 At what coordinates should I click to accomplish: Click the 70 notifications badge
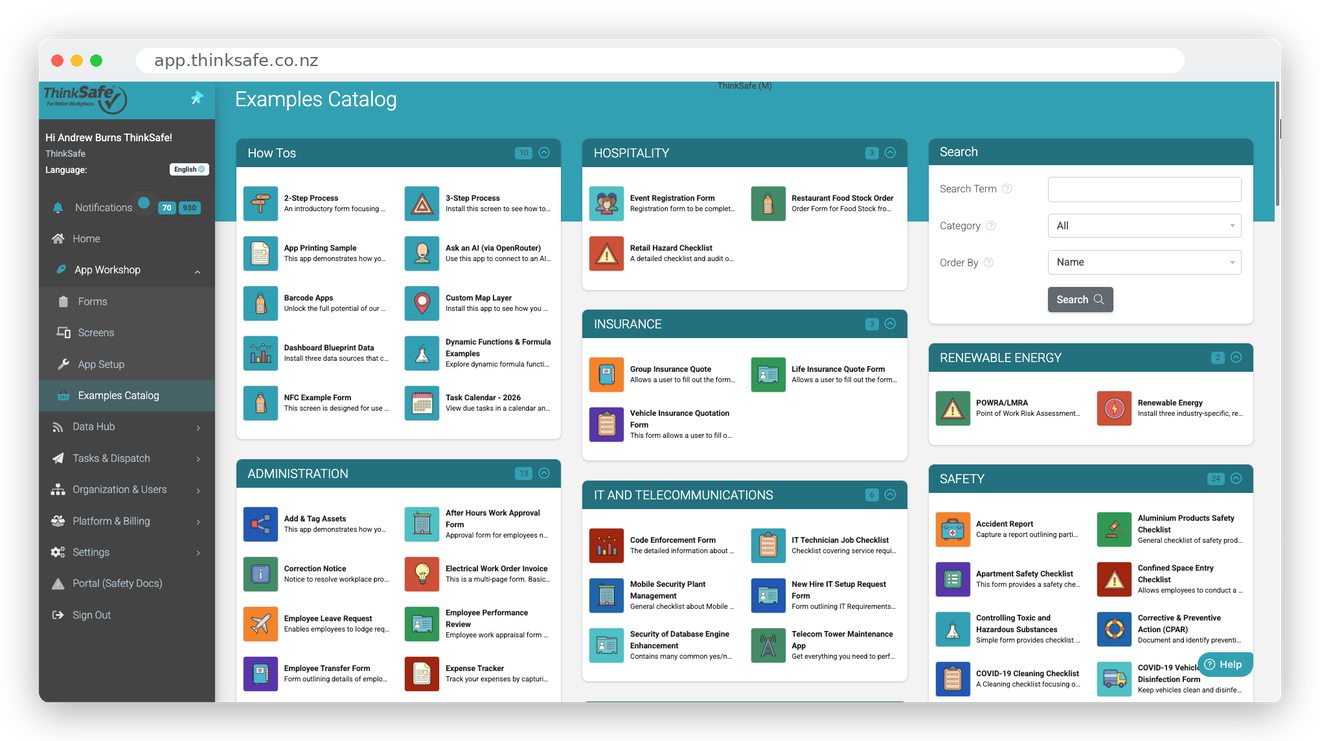click(167, 208)
